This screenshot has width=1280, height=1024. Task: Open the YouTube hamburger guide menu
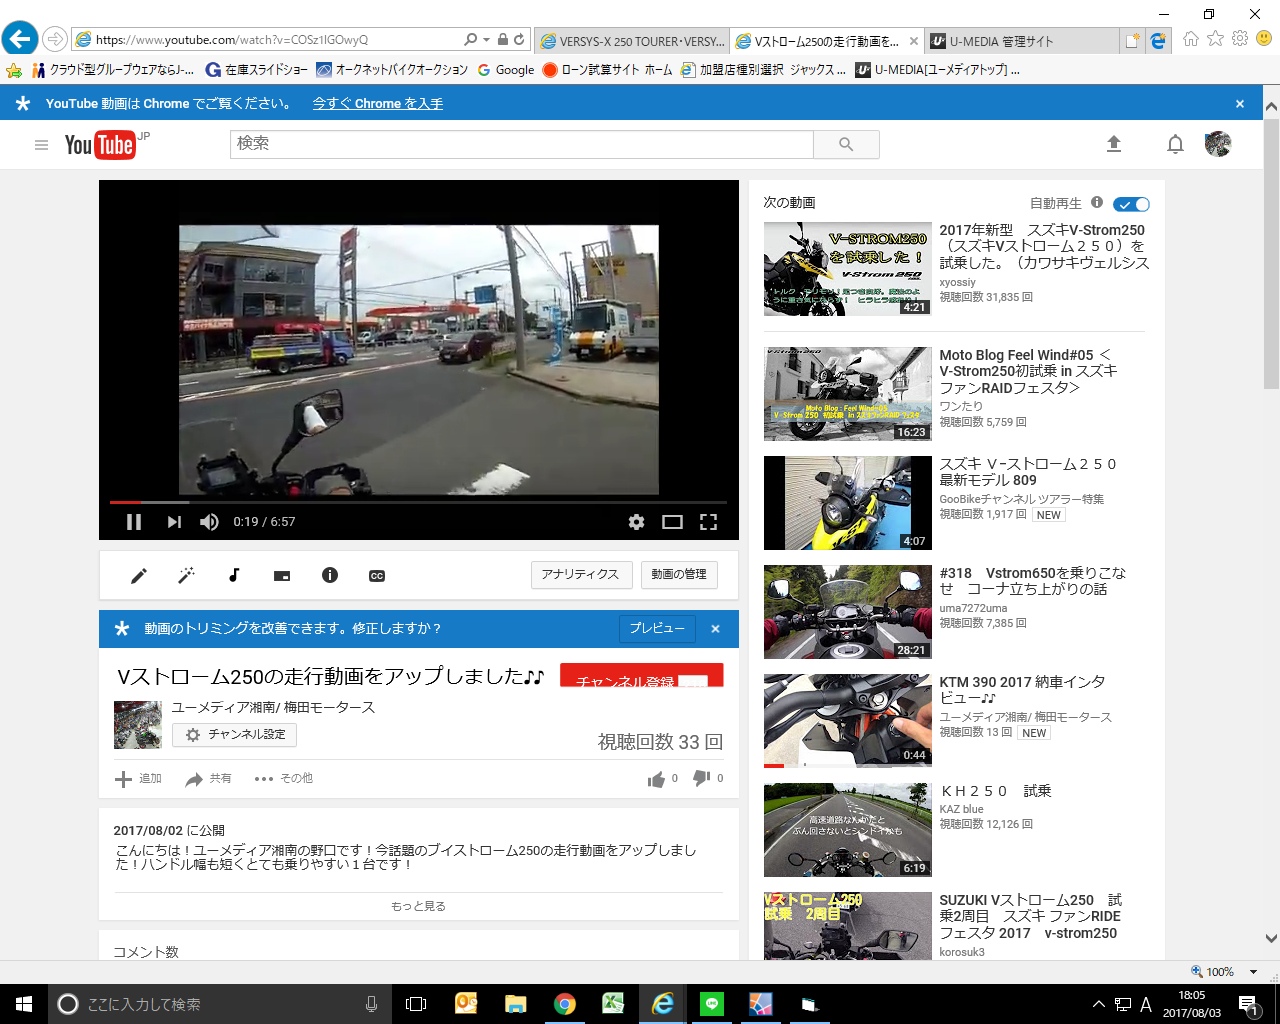coord(41,145)
